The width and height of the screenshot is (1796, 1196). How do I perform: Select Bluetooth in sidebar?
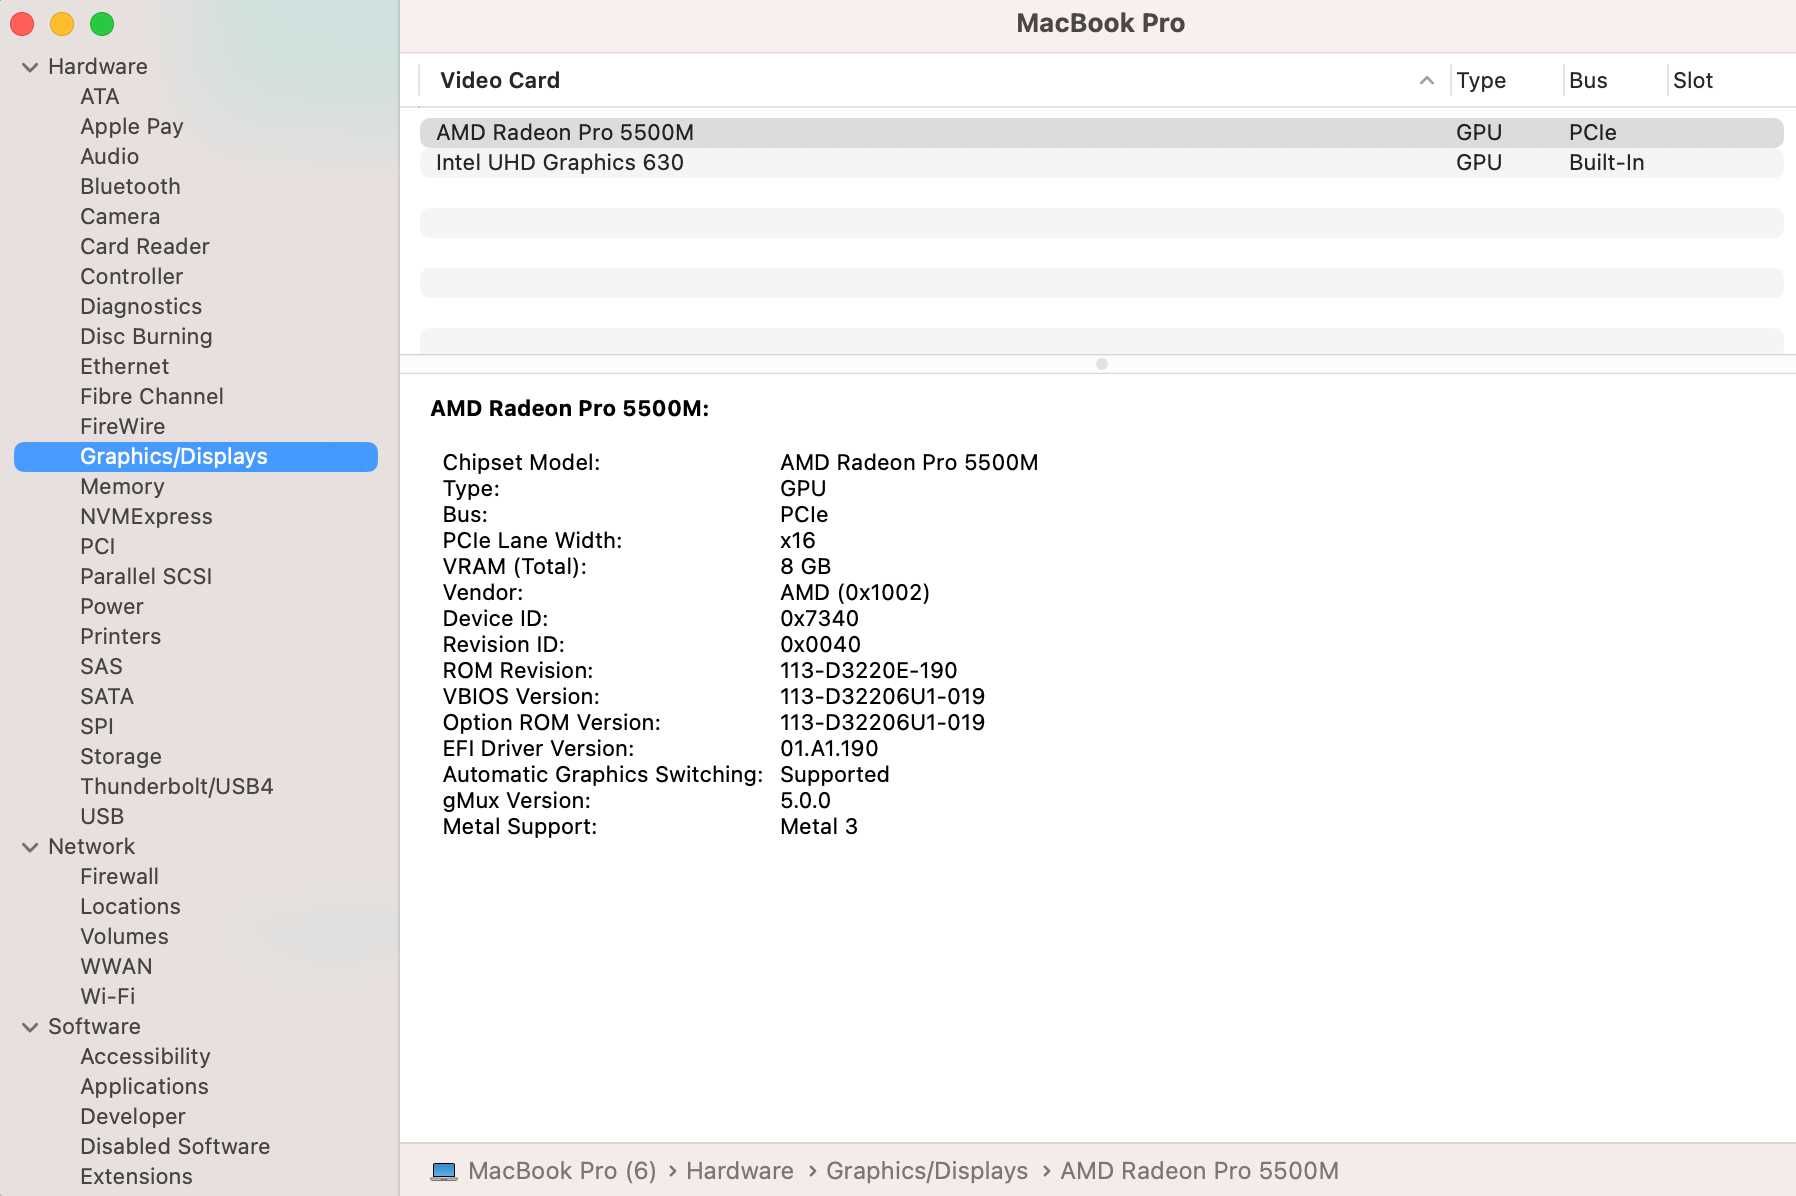131,187
